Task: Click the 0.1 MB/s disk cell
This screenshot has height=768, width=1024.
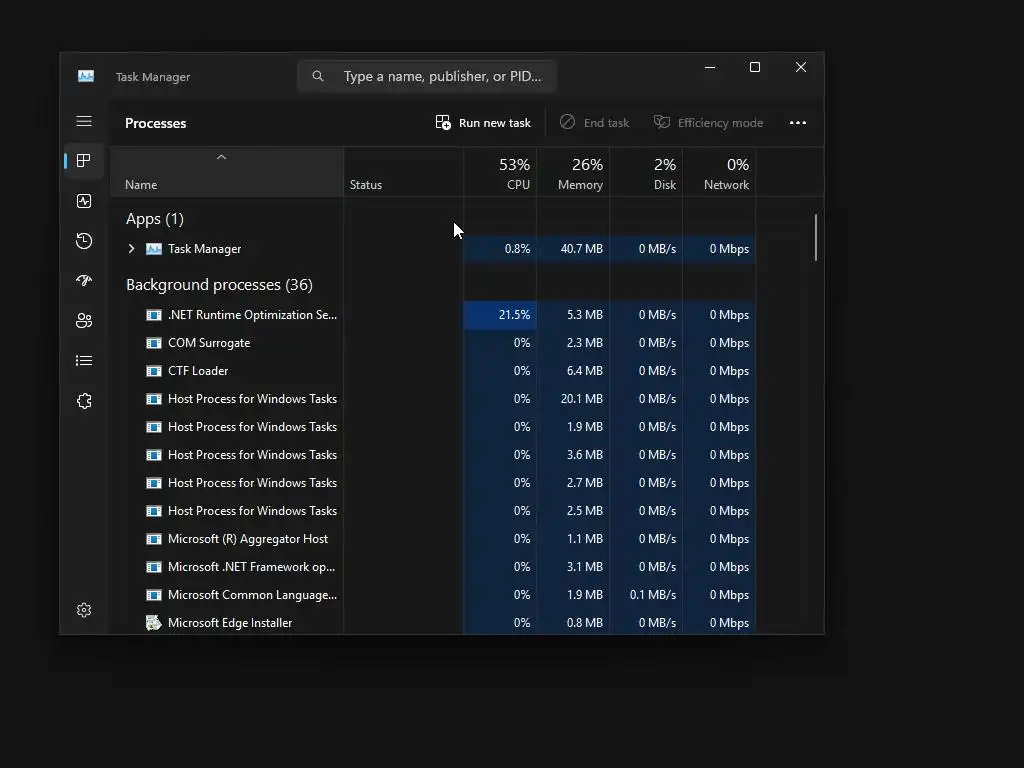Action: pyautogui.click(x=646, y=595)
